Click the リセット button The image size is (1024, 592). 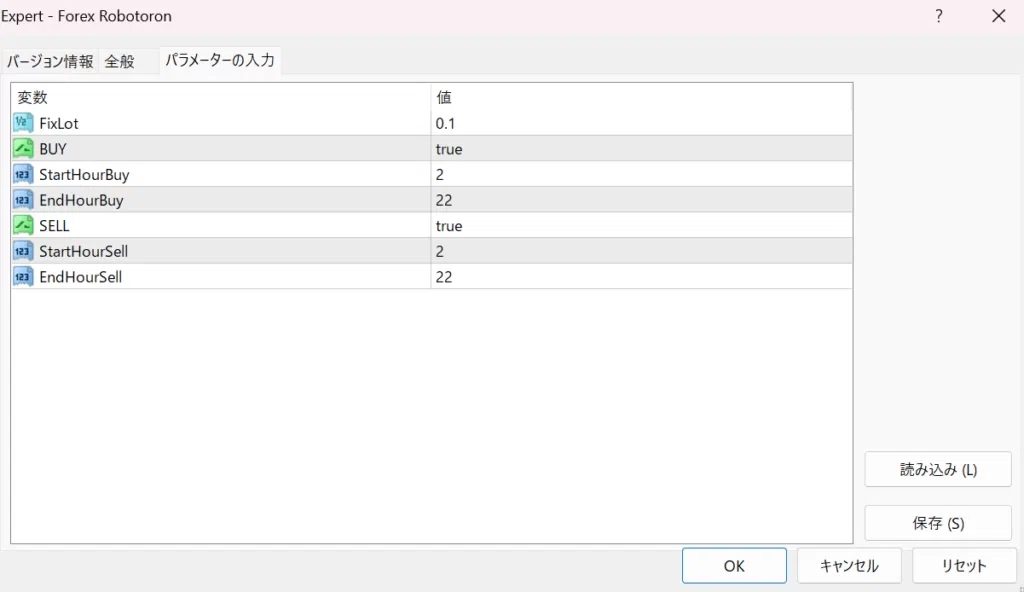point(964,566)
